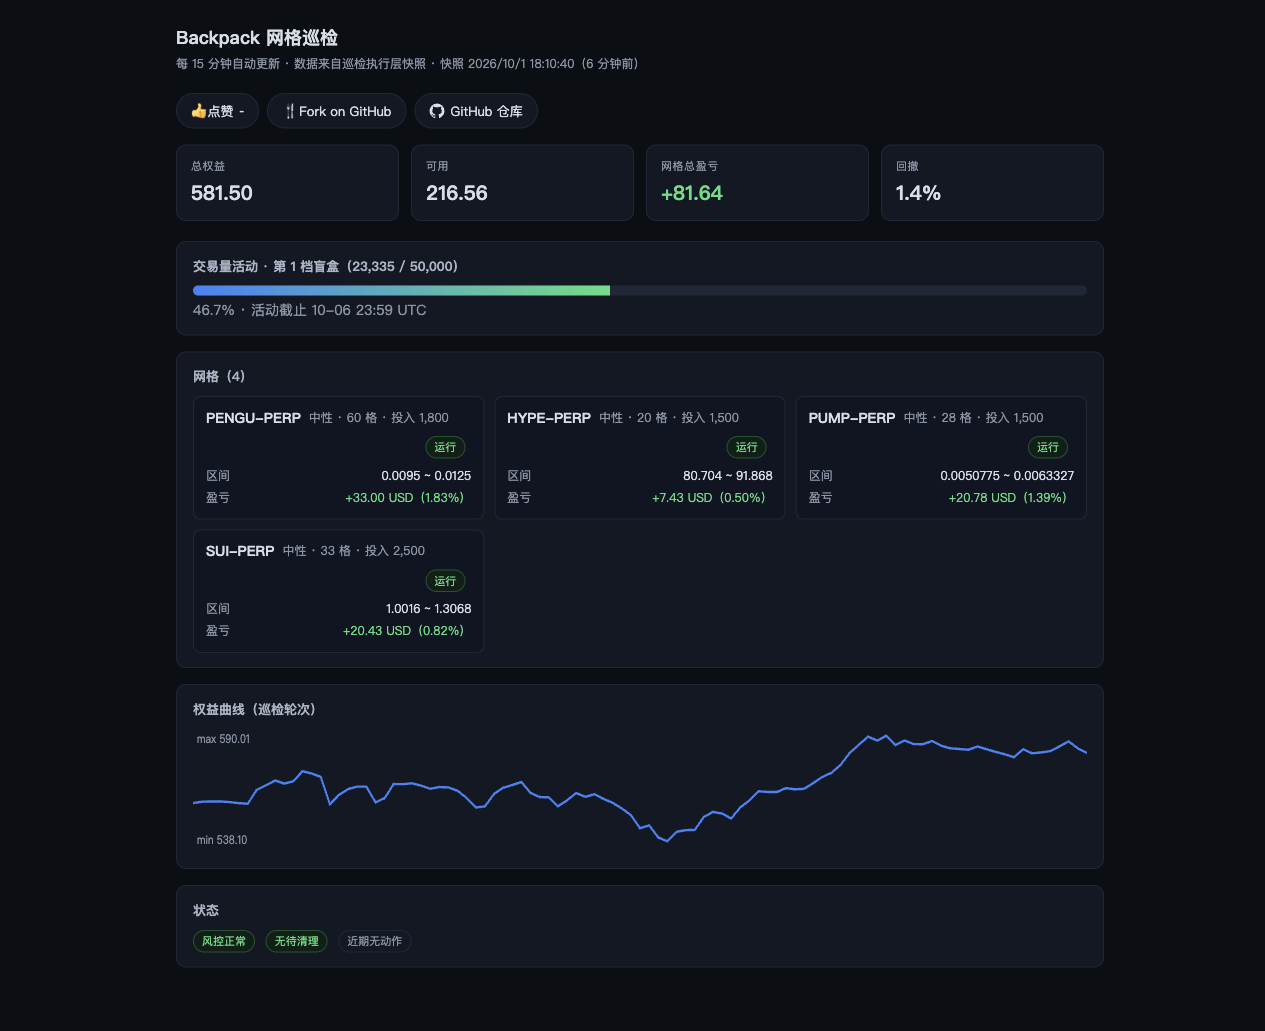Click the 权益曲线 chart heading
This screenshot has width=1265, height=1031.
coord(254,709)
